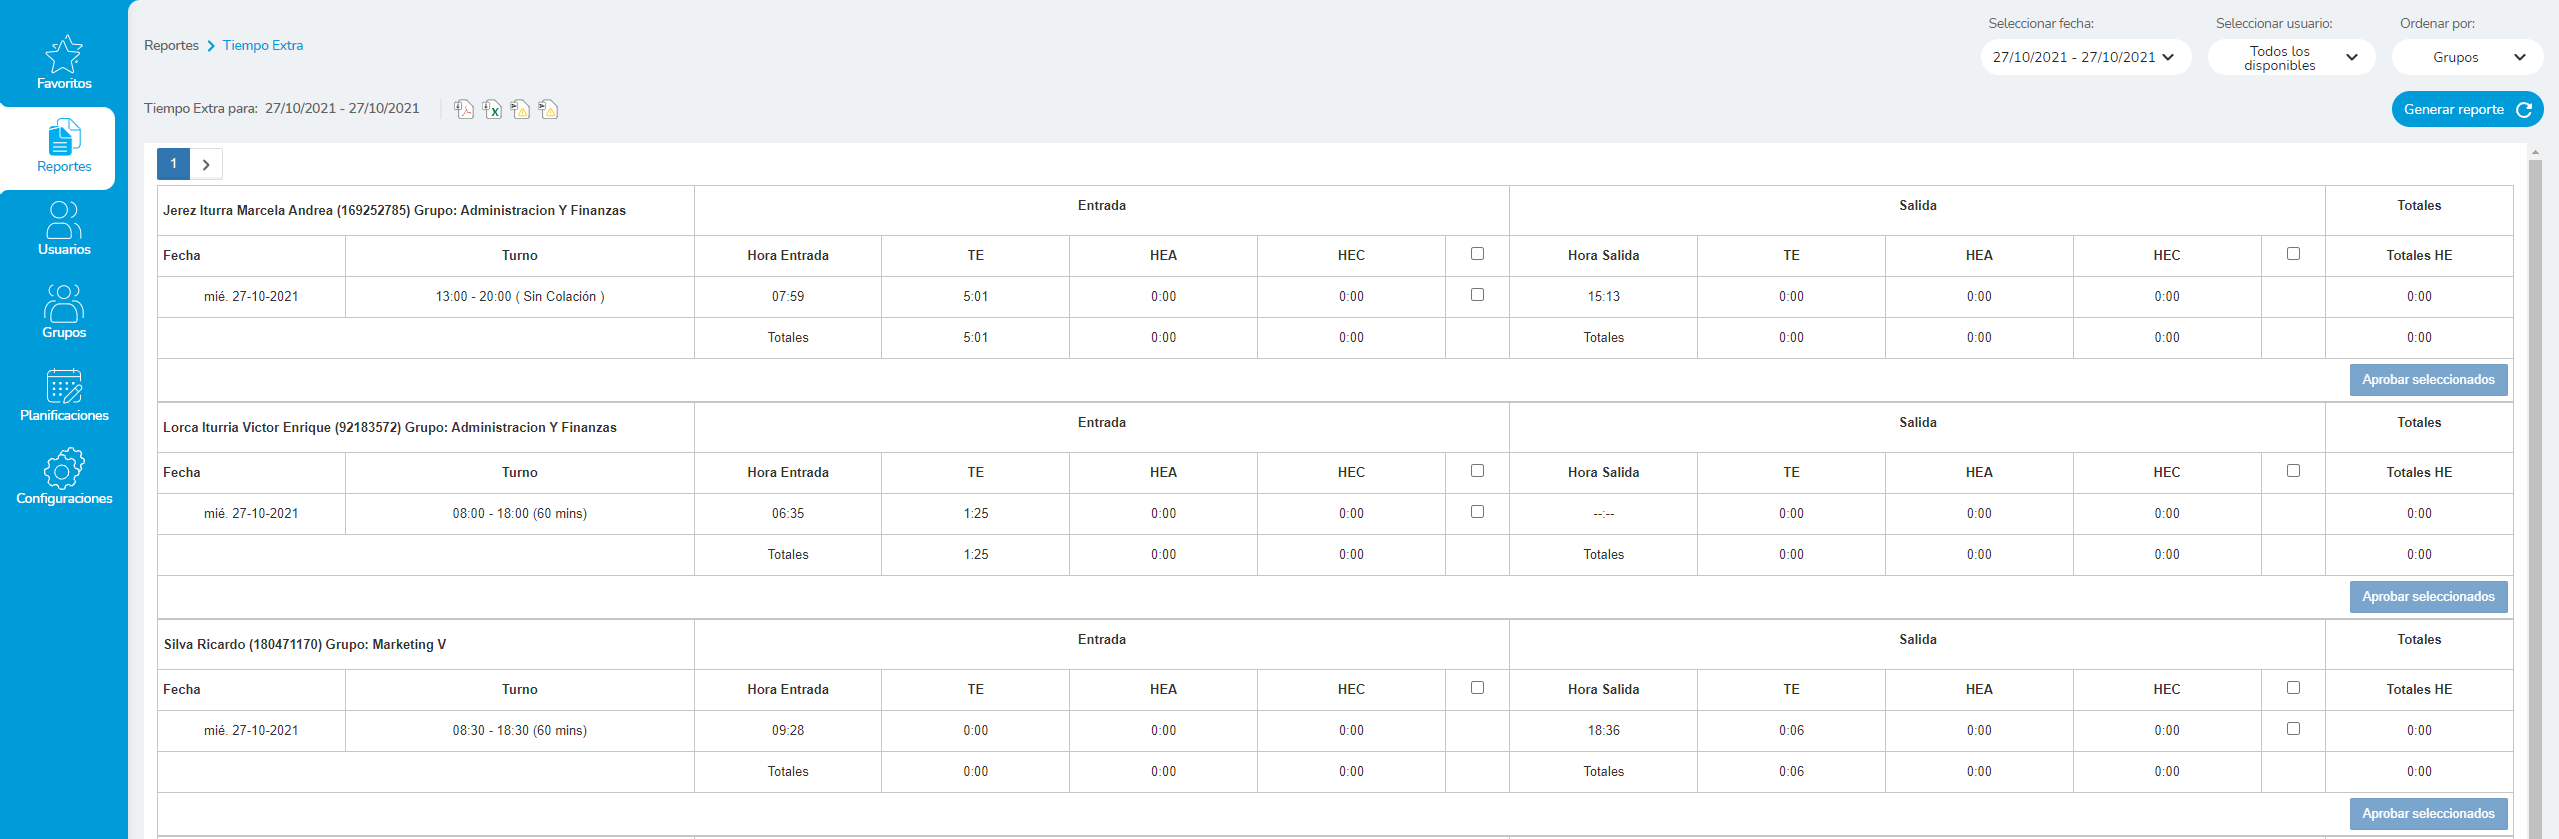Click the Generar reporte button
Viewport: 2559px width, 839px height.
tap(2466, 110)
